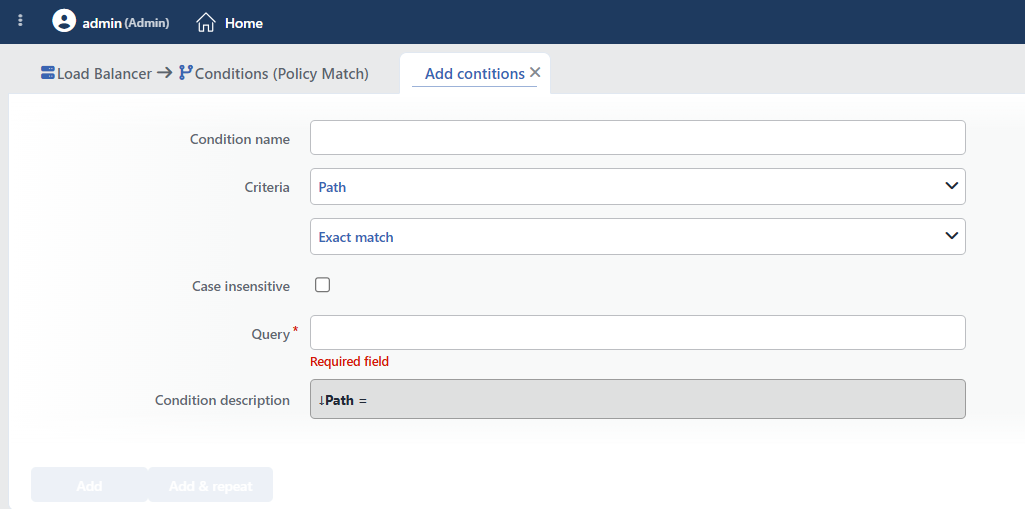Image resolution: width=1025 pixels, height=509 pixels.
Task: Close the Add contitions tab
Action: [535, 73]
